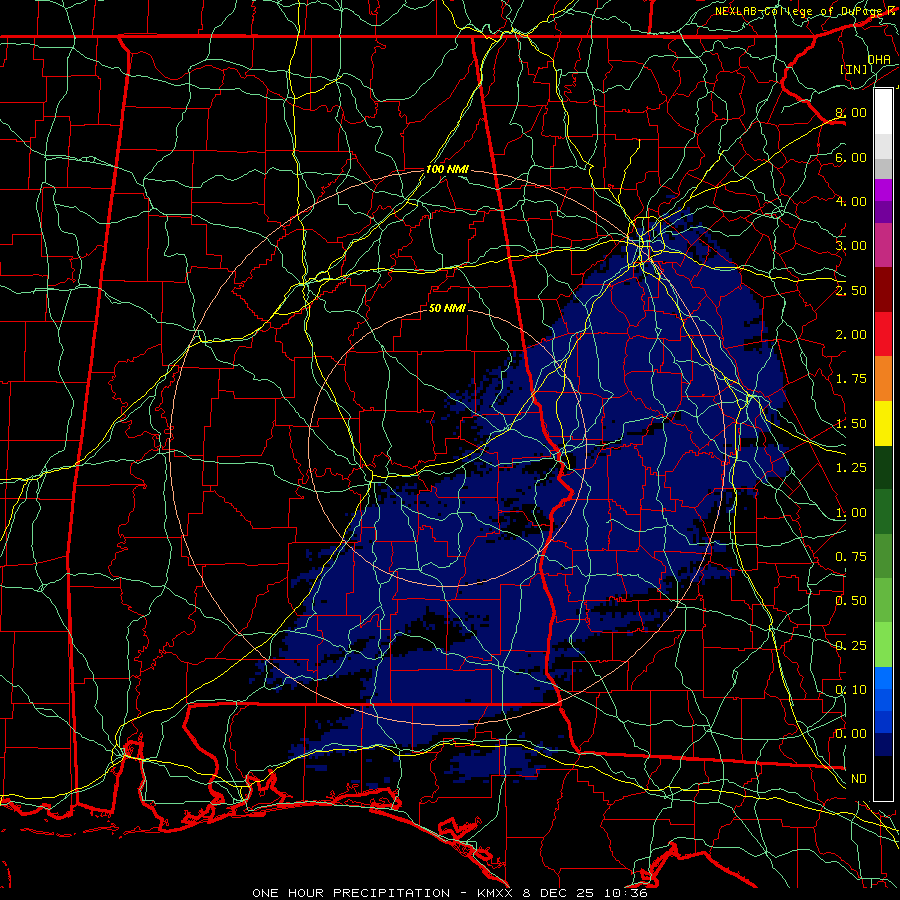900x900 pixels.
Task: Pick the bright red legend swatch
Action: tap(883, 334)
